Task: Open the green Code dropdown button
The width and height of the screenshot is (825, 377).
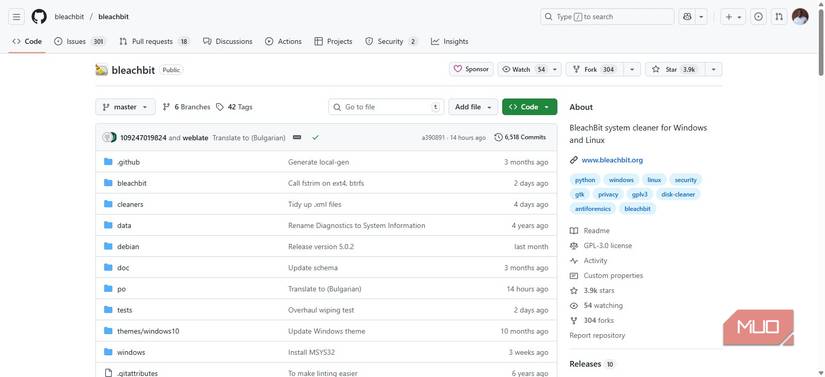Action: (529, 107)
